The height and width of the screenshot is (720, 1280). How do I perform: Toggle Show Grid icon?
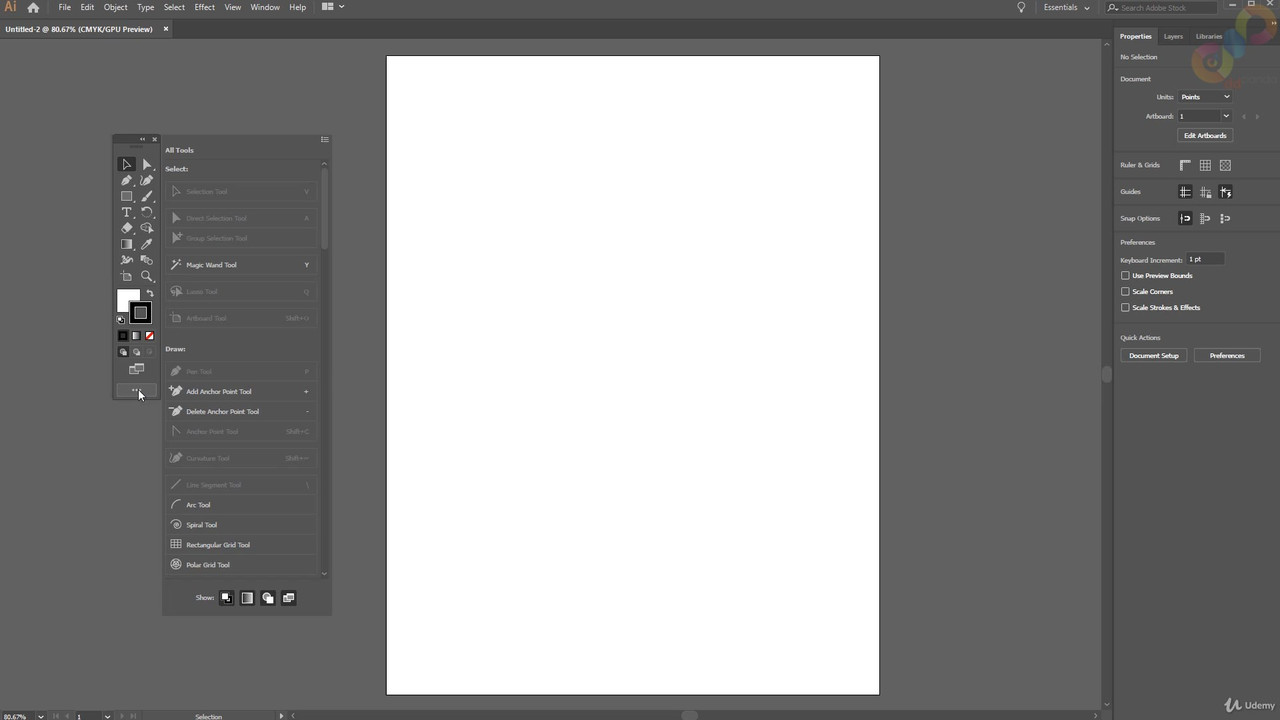1205,165
